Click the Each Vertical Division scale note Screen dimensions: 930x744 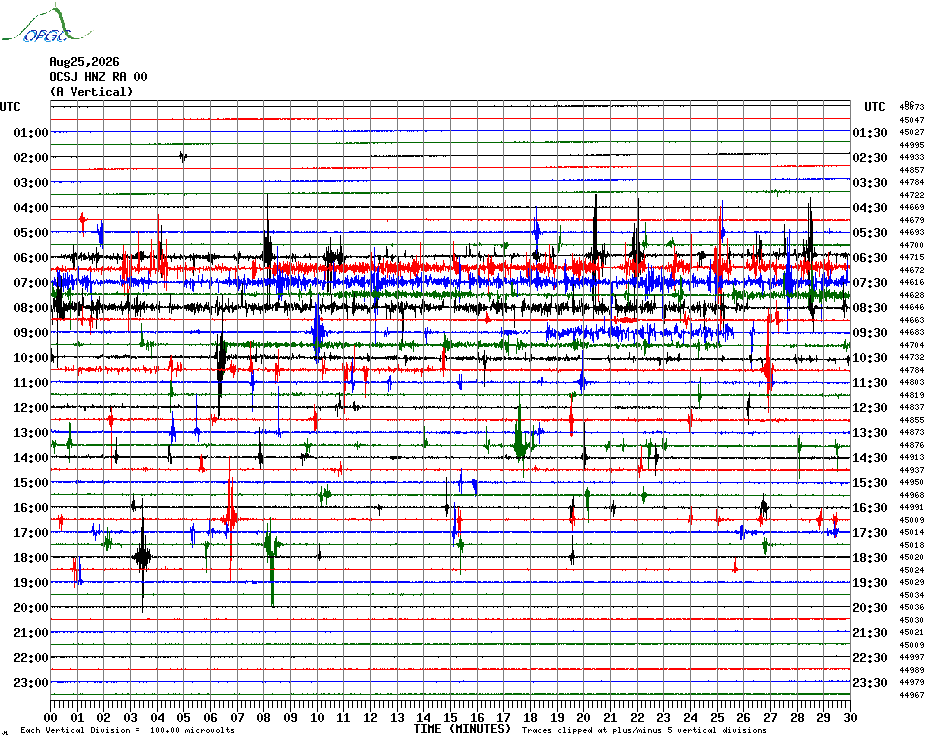(128, 730)
